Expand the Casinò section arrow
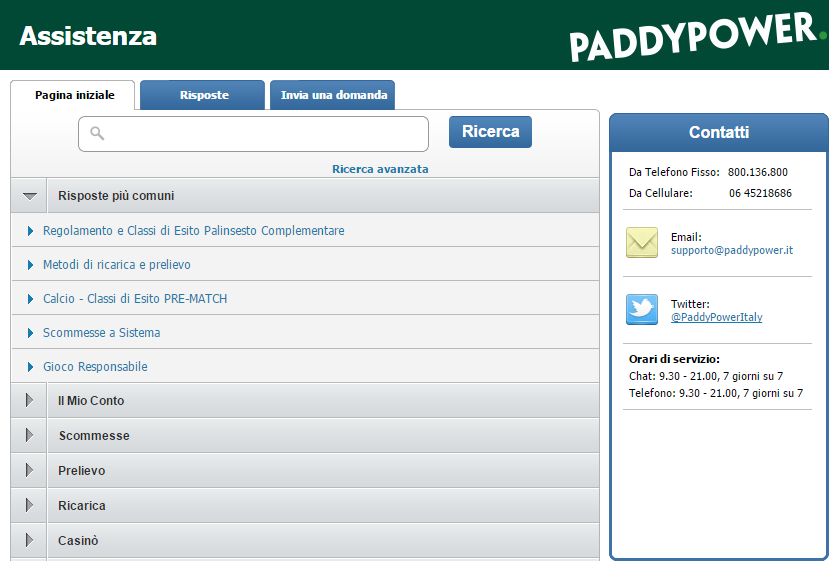Viewport: 829px width, 561px height. tap(29, 540)
